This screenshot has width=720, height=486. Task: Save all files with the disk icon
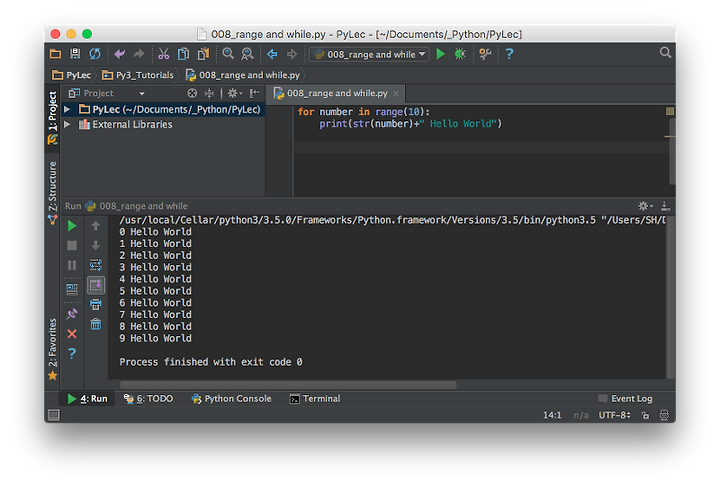click(x=75, y=54)
